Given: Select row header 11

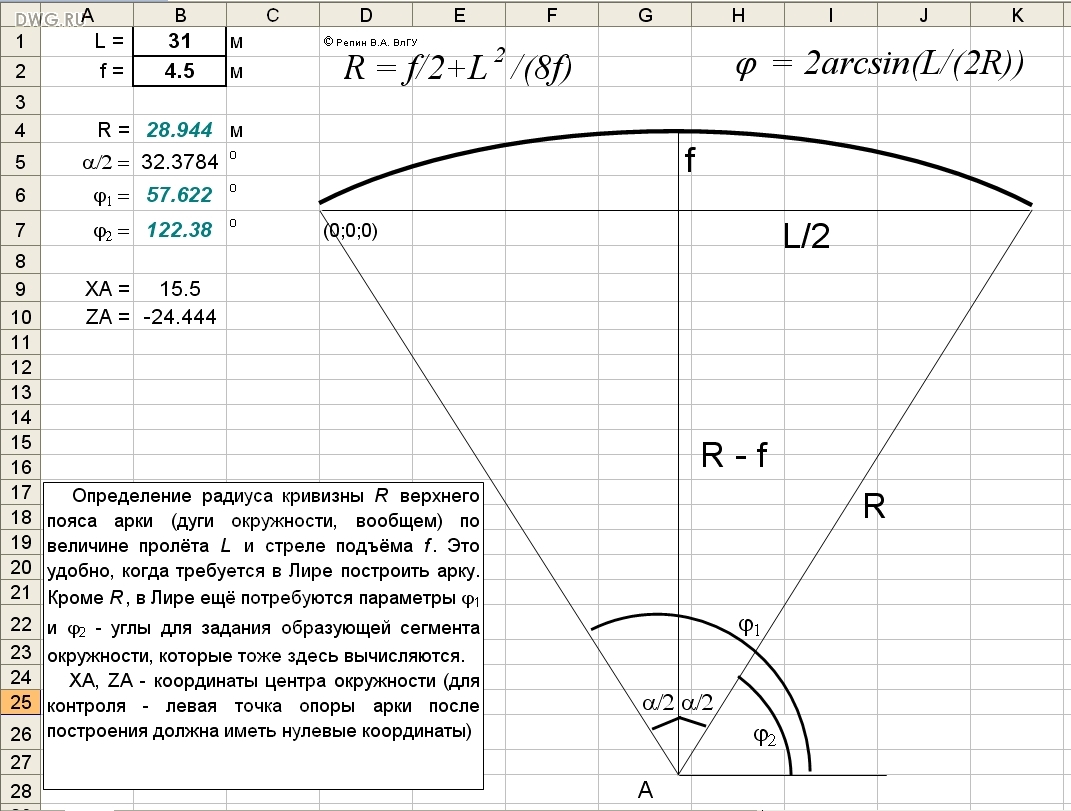Looking at the screenshot, I should pos(20,342).
